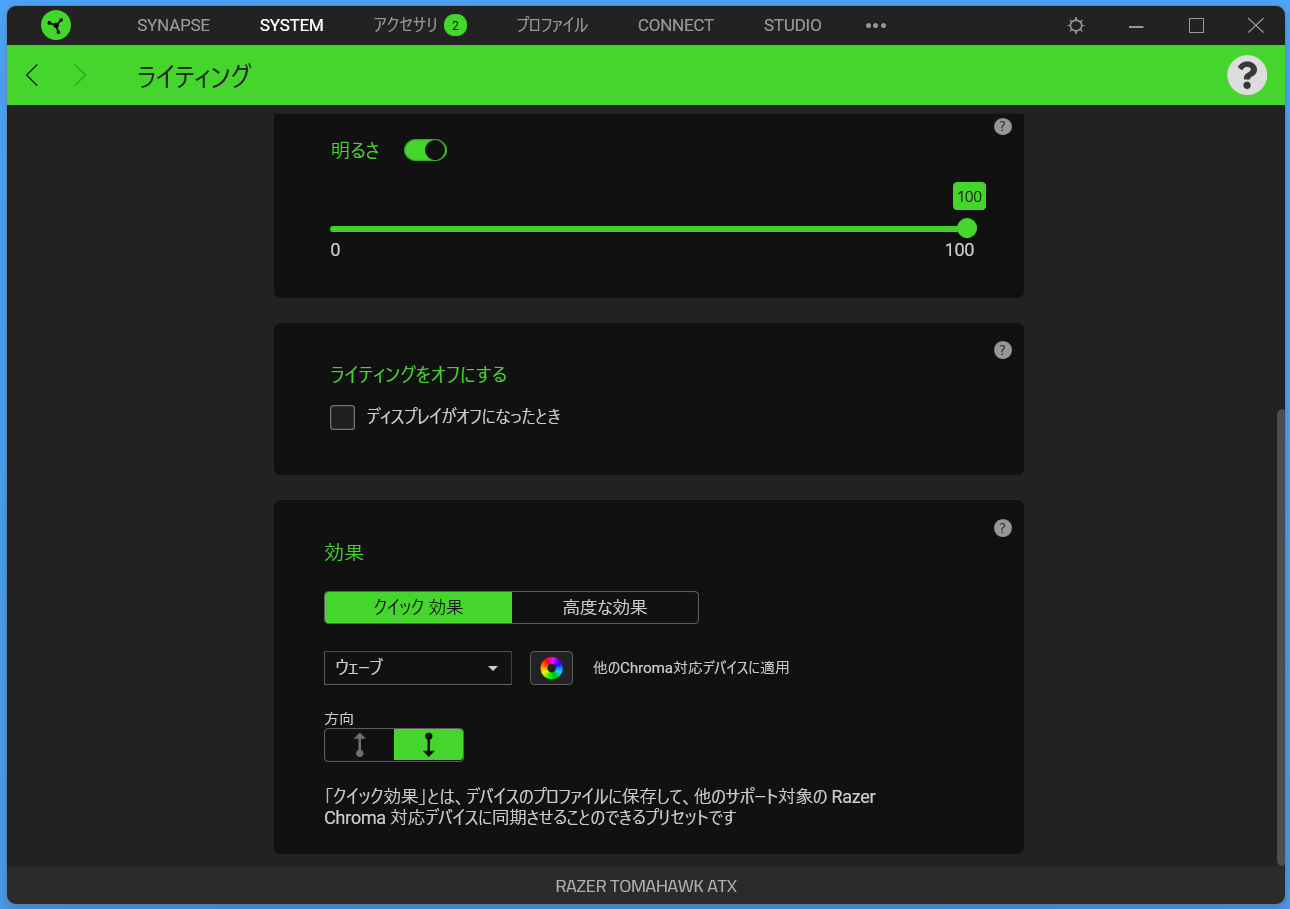Viewport: 1290px width, 909px height.
Task: Show help for the brightness panel
Action: tap(1003, 127)
